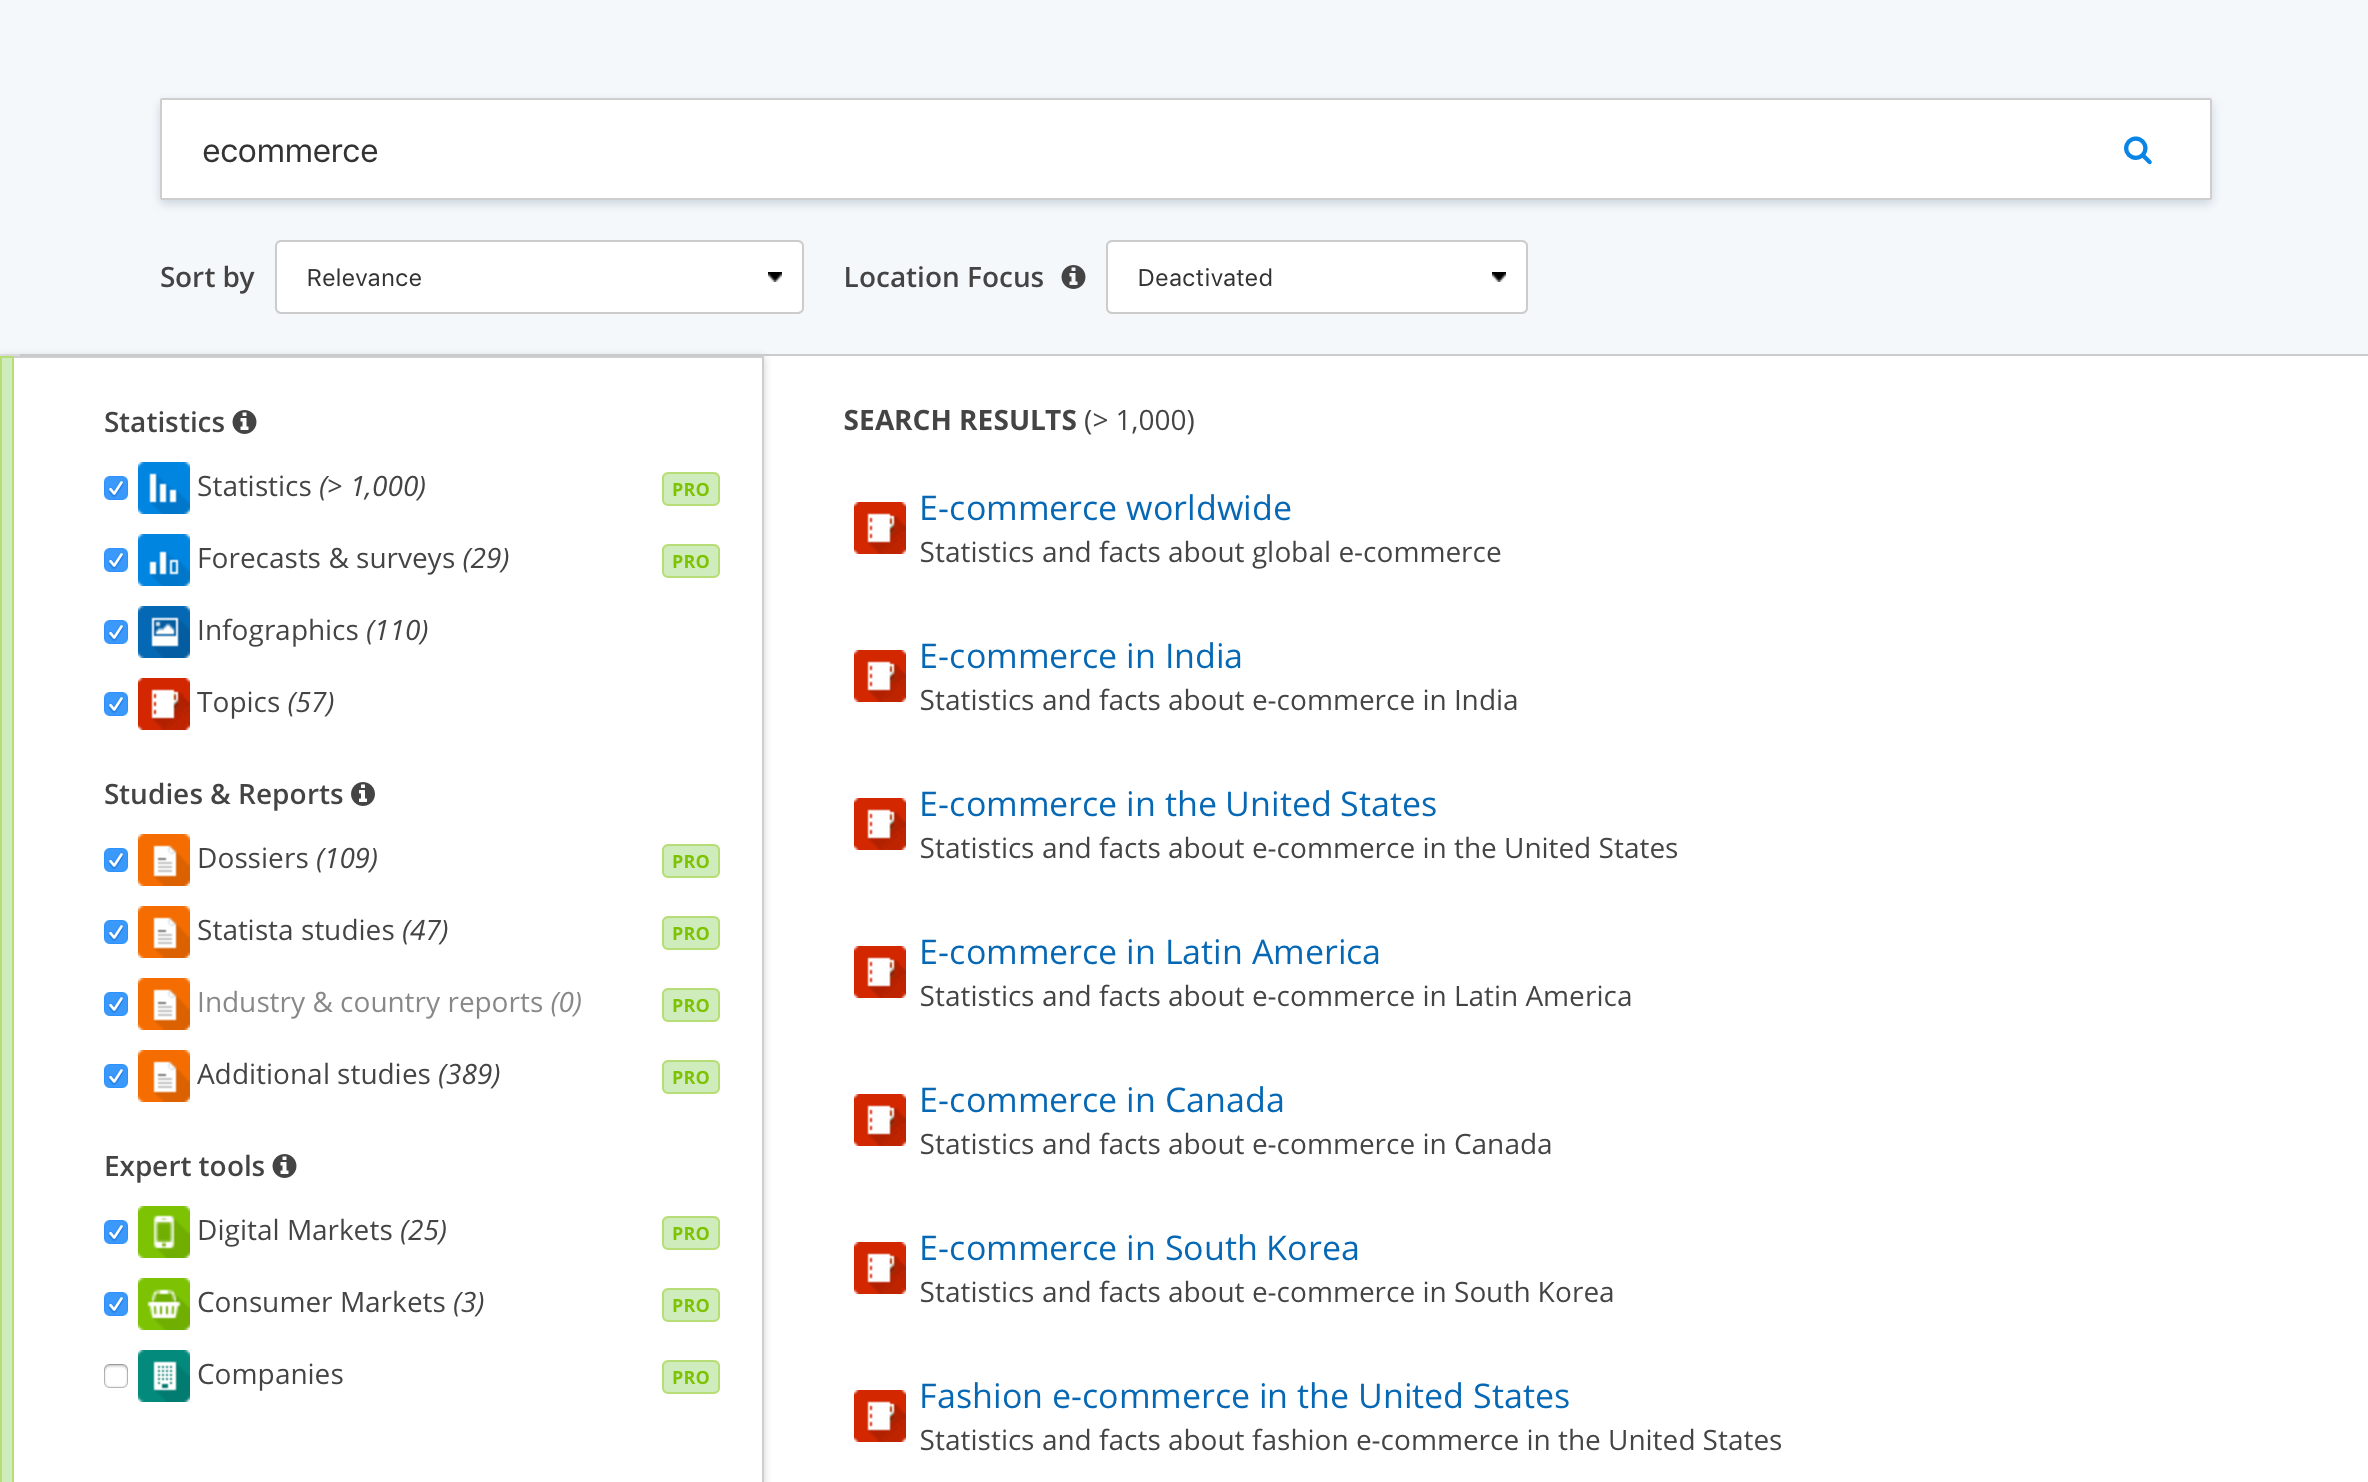Open the E-commerce in India link
The height and width of the screenshot is (1482, 2368).
tap(1080, 656)
